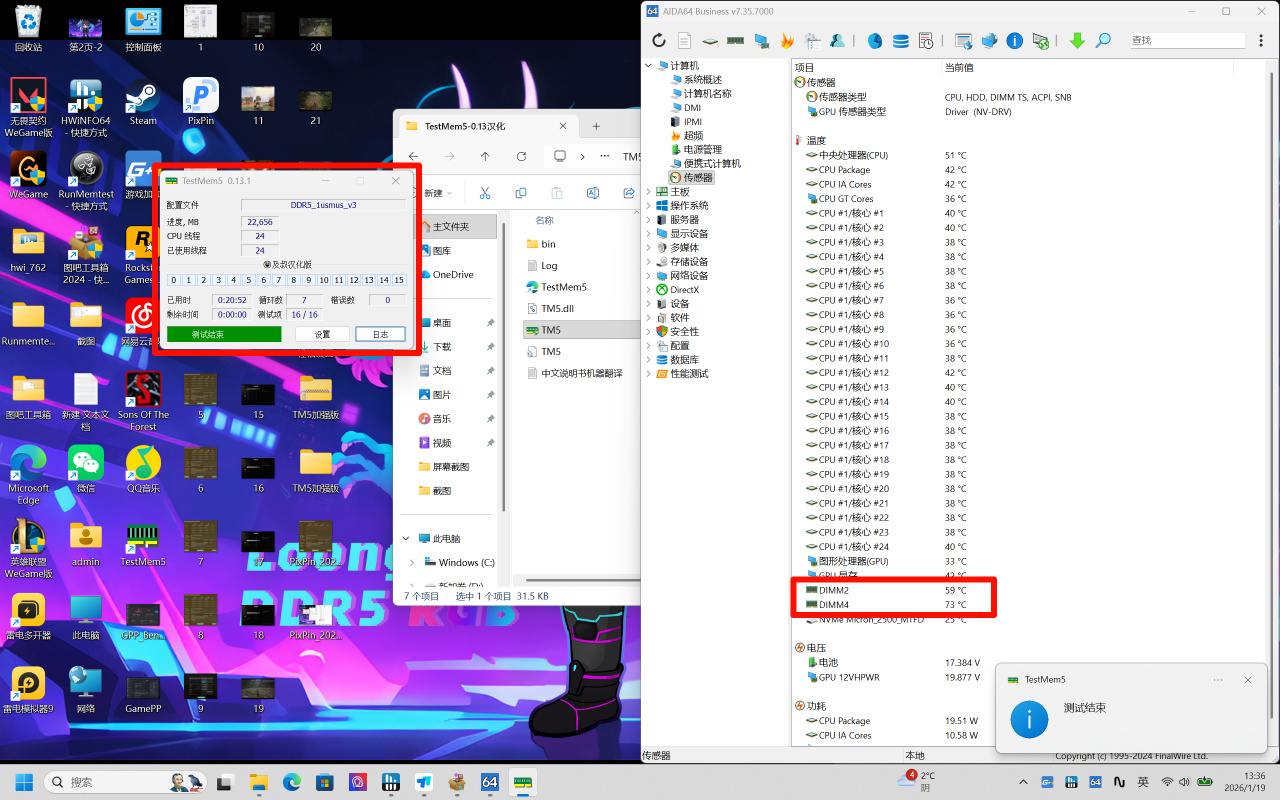
Task: Click the user profile icon in AIDA64 toolbar
Action: click(x=838, y=41)
